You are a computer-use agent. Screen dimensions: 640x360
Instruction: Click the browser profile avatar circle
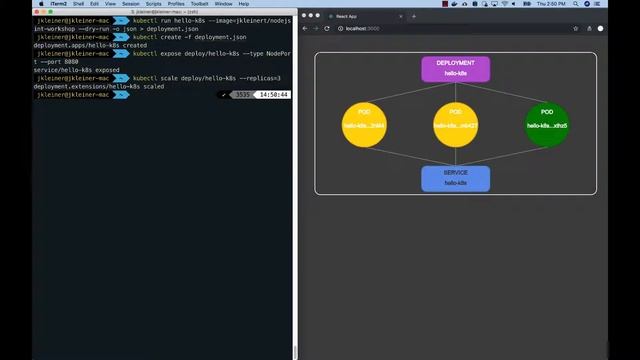(600, 29)
